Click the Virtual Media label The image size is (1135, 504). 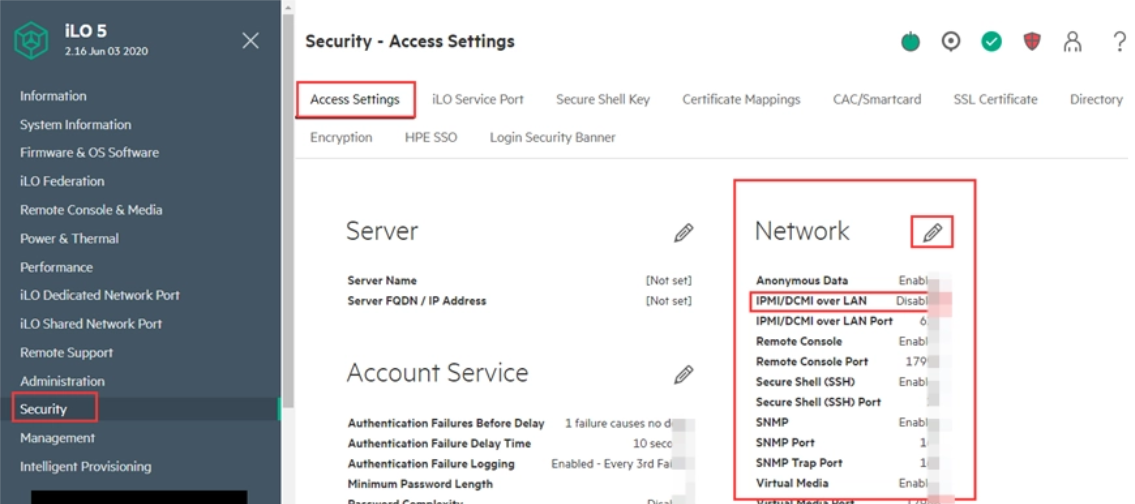(x=792, y=483)
